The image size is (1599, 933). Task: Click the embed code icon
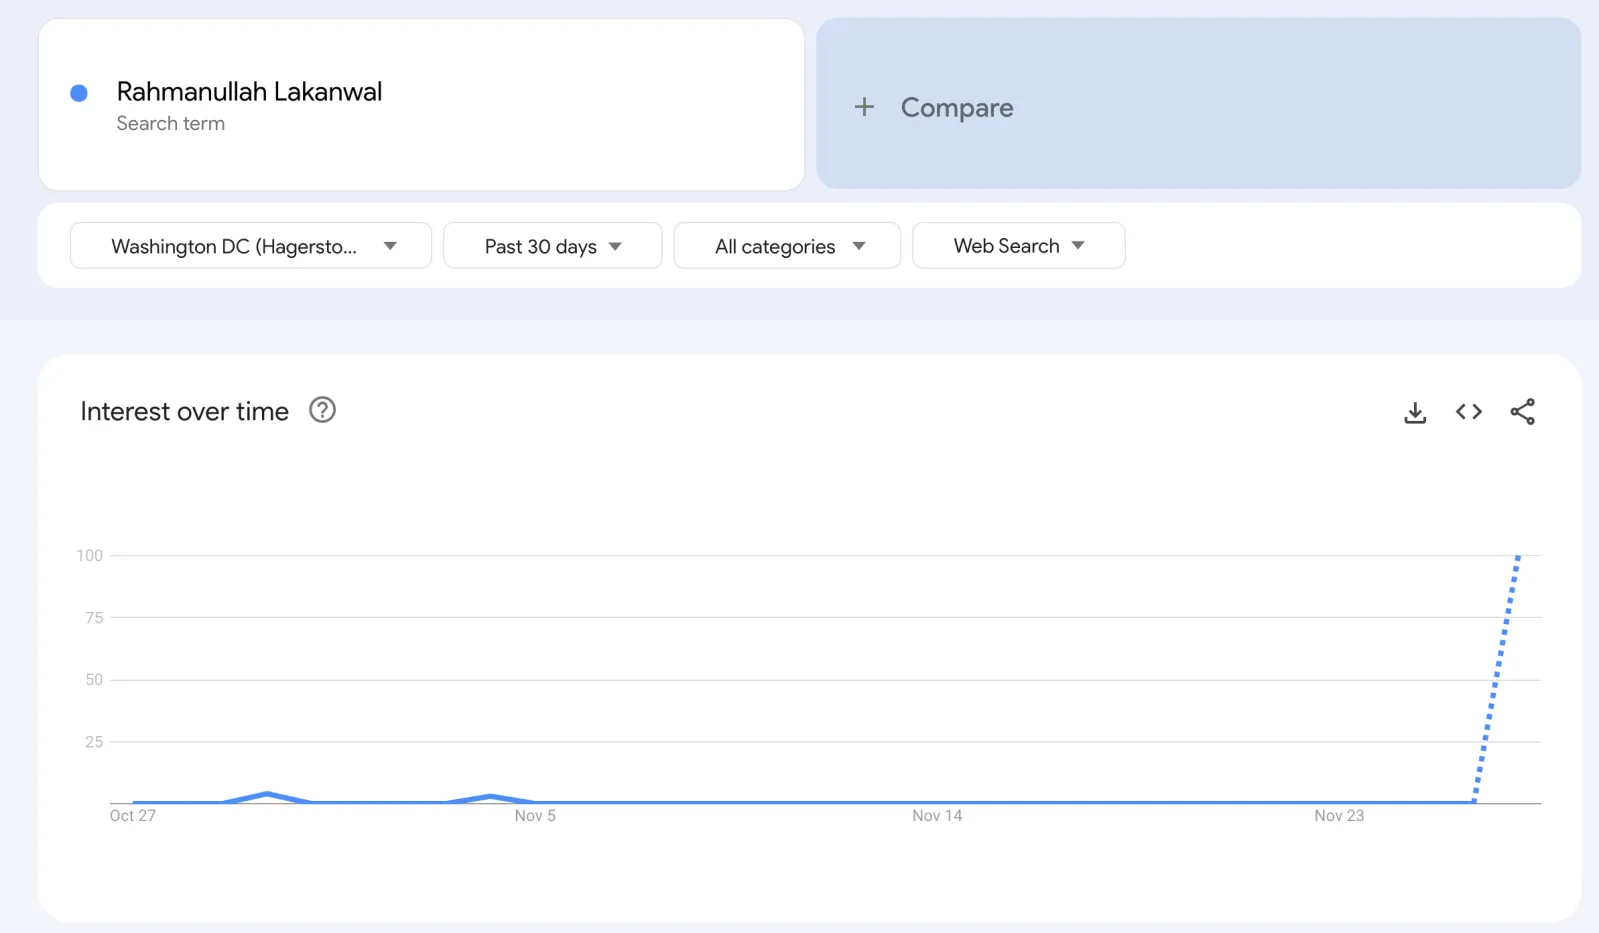click(x=1468, y=412)
